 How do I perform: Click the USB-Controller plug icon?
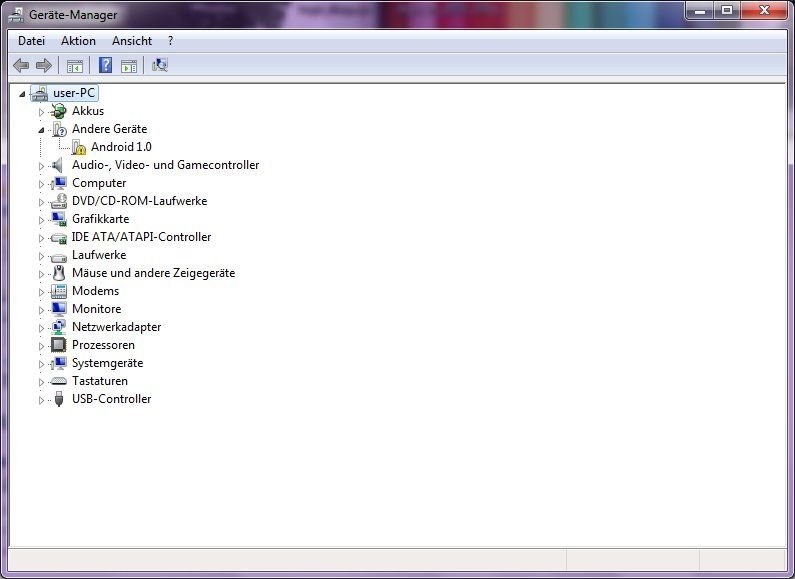click(x=59, y=399)
